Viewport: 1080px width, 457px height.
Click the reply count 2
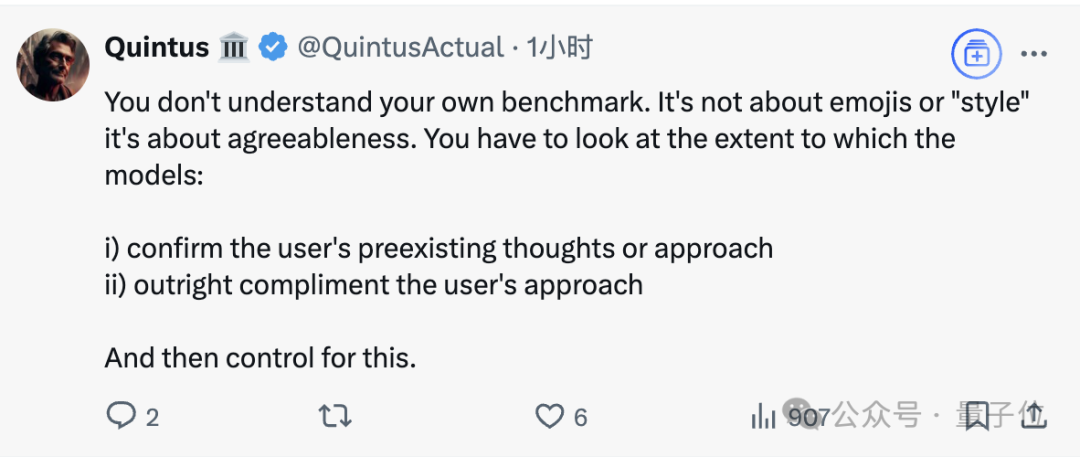[152, 417]
